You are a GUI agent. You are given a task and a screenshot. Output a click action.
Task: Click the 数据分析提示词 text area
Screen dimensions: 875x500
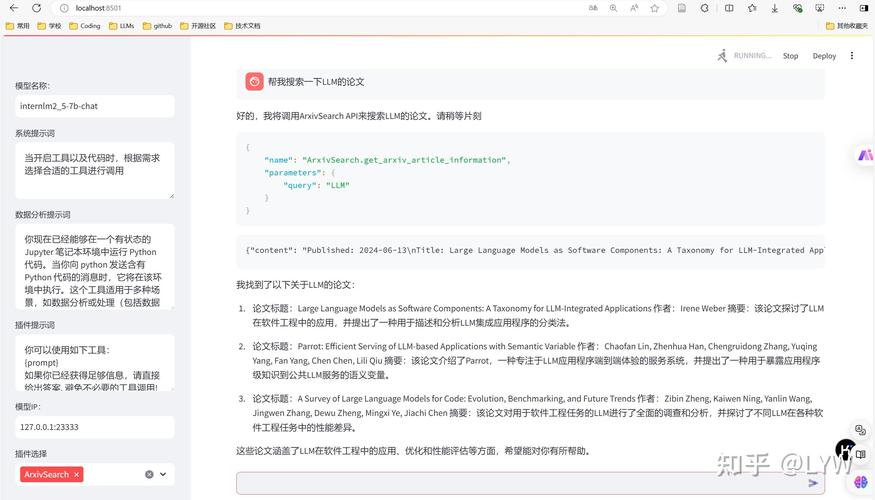point(95,266)
